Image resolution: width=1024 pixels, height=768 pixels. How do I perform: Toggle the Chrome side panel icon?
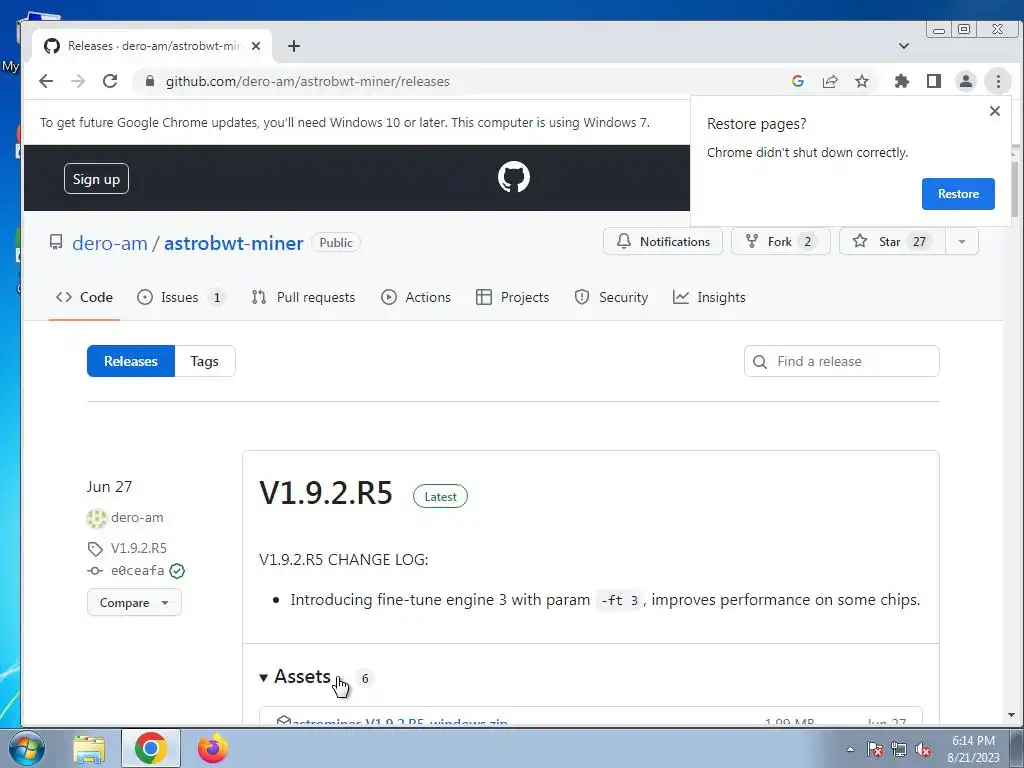[934, 81]
